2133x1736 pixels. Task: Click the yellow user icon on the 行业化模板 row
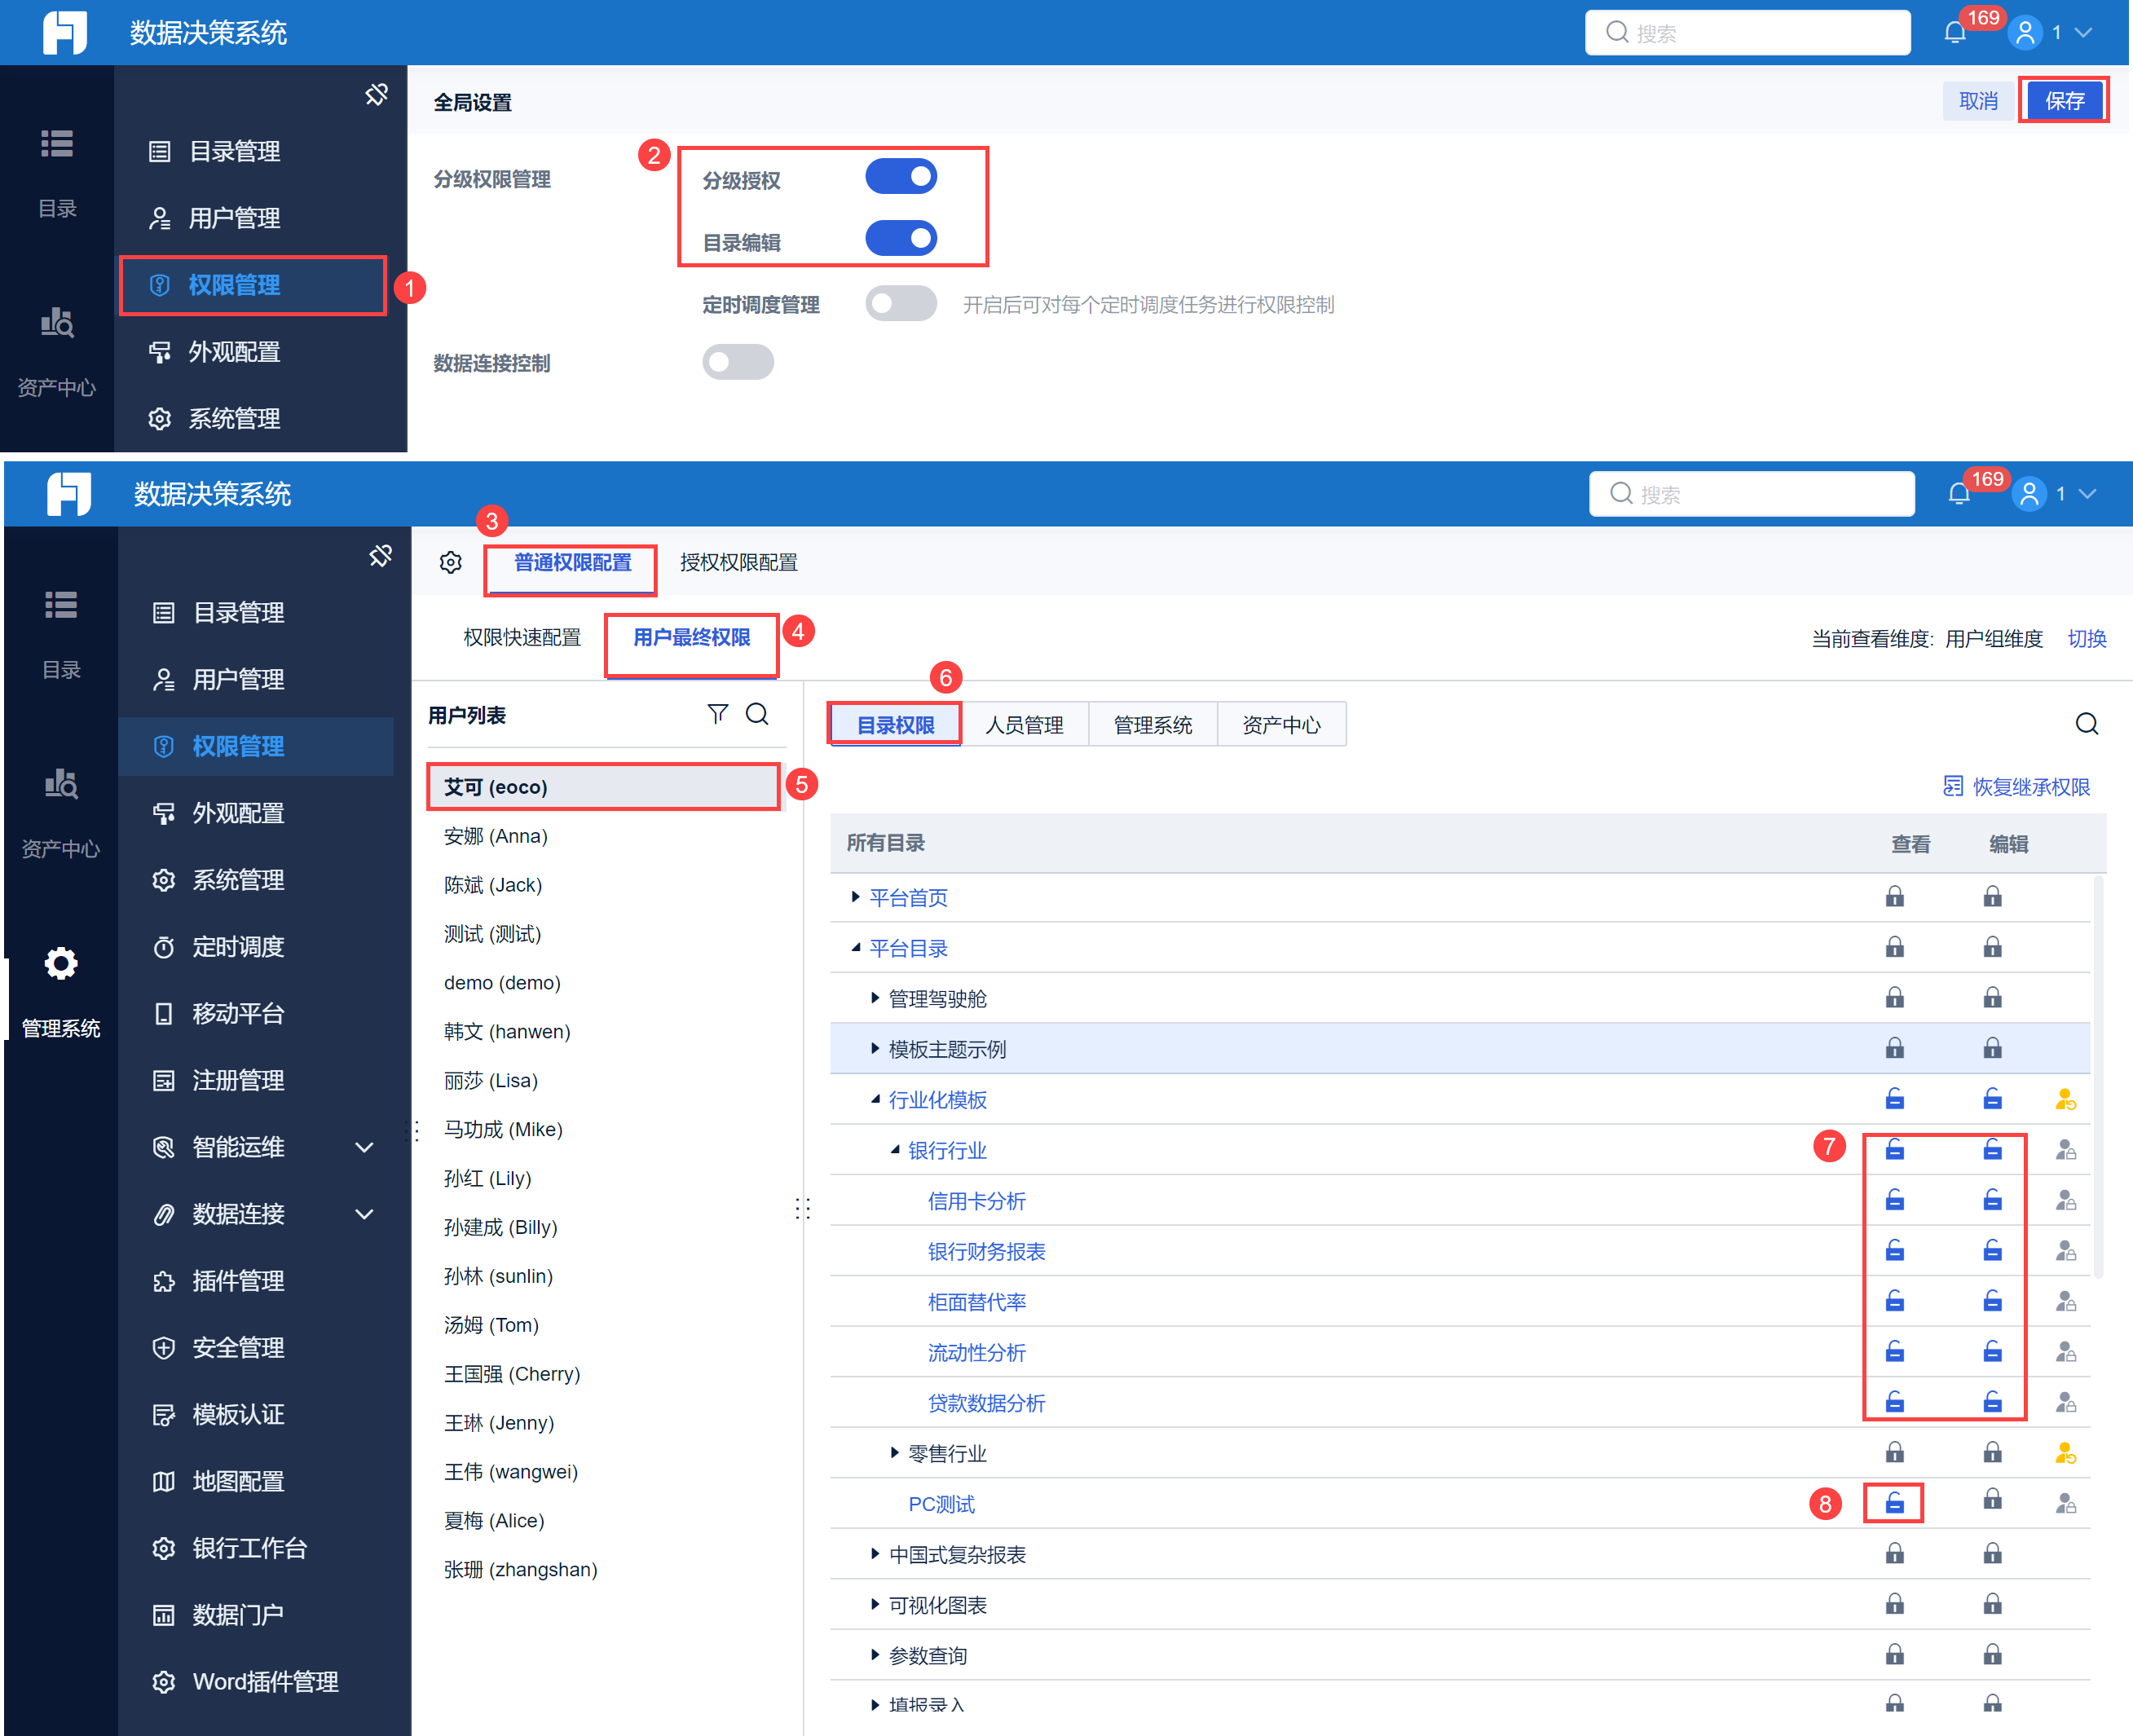pos(2065,1100)
